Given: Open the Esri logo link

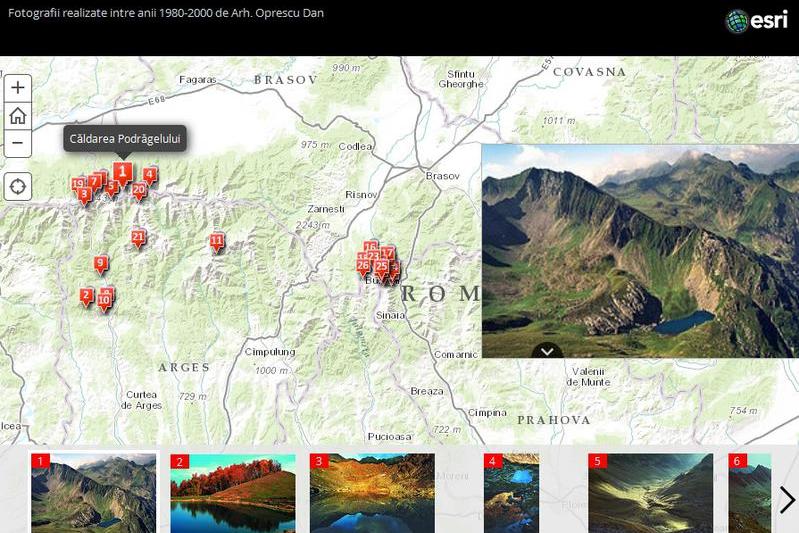Looking at the screenshot, I should (x=757, y=21).
